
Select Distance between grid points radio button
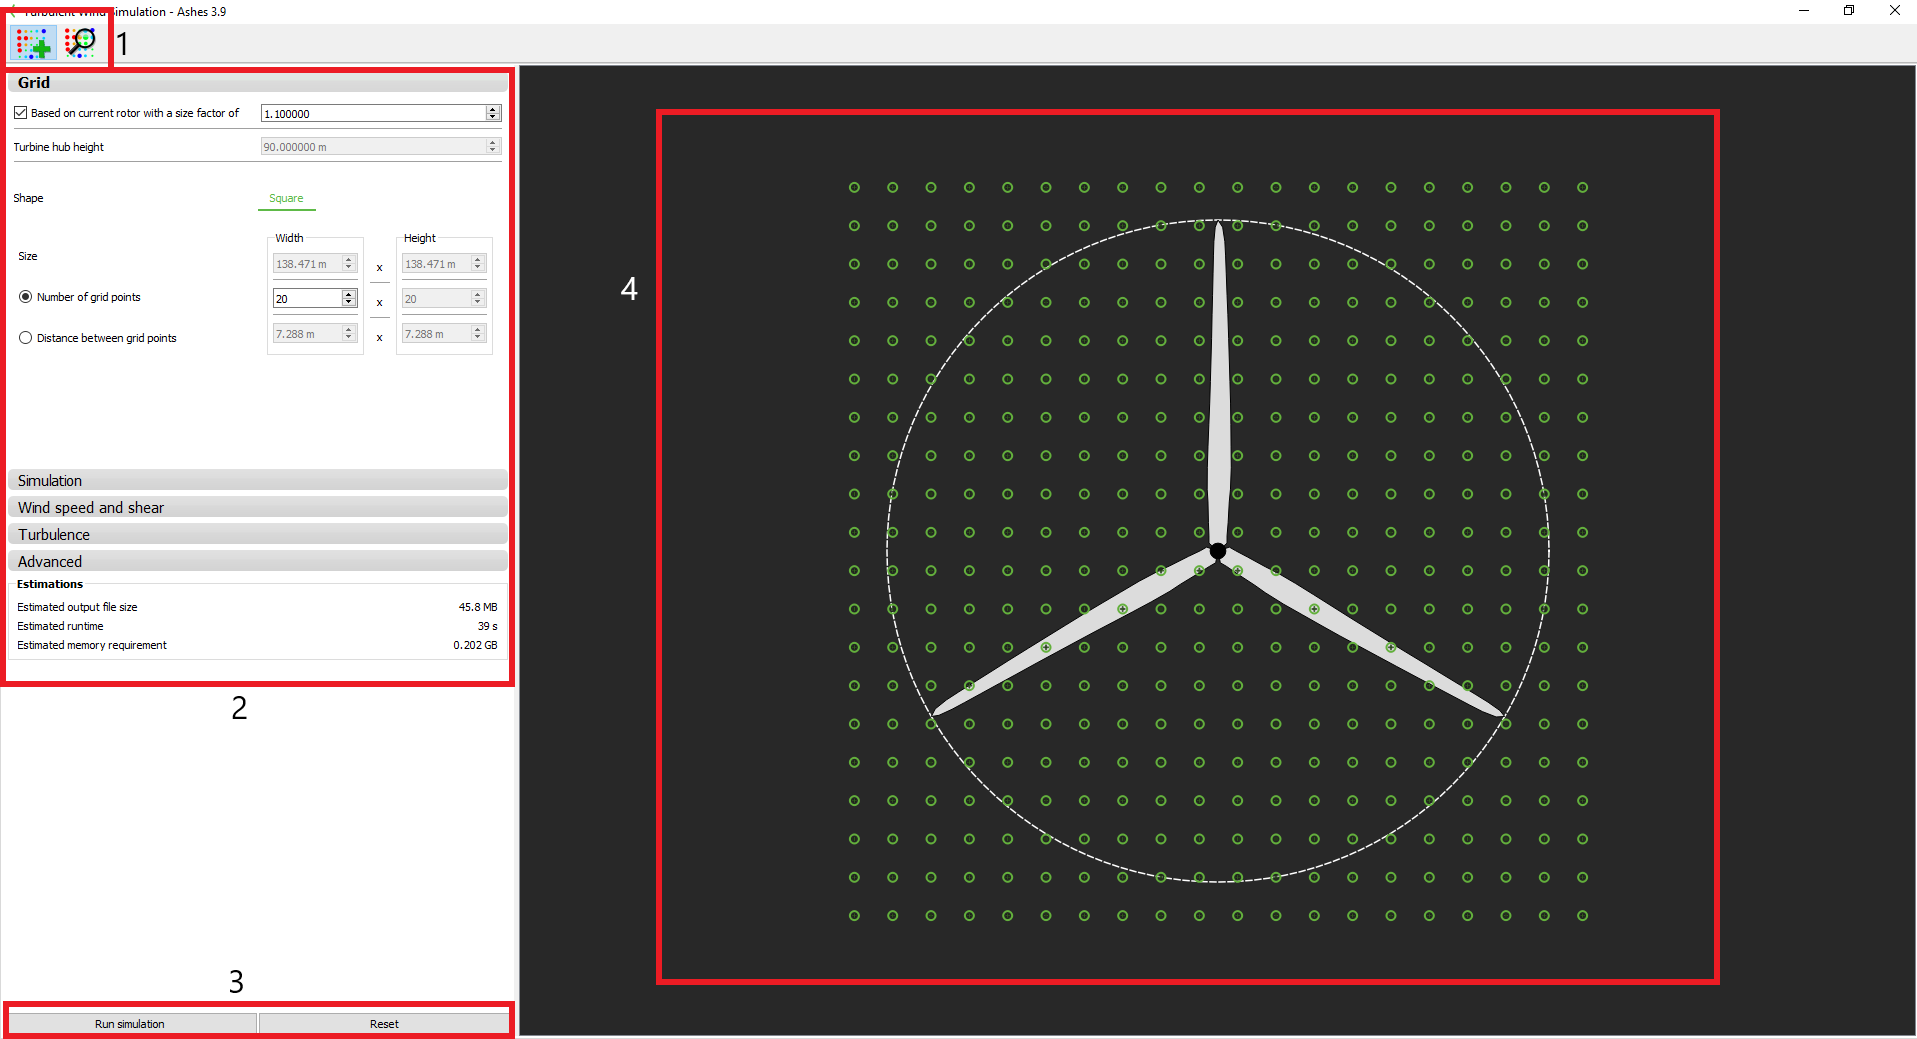25,338
